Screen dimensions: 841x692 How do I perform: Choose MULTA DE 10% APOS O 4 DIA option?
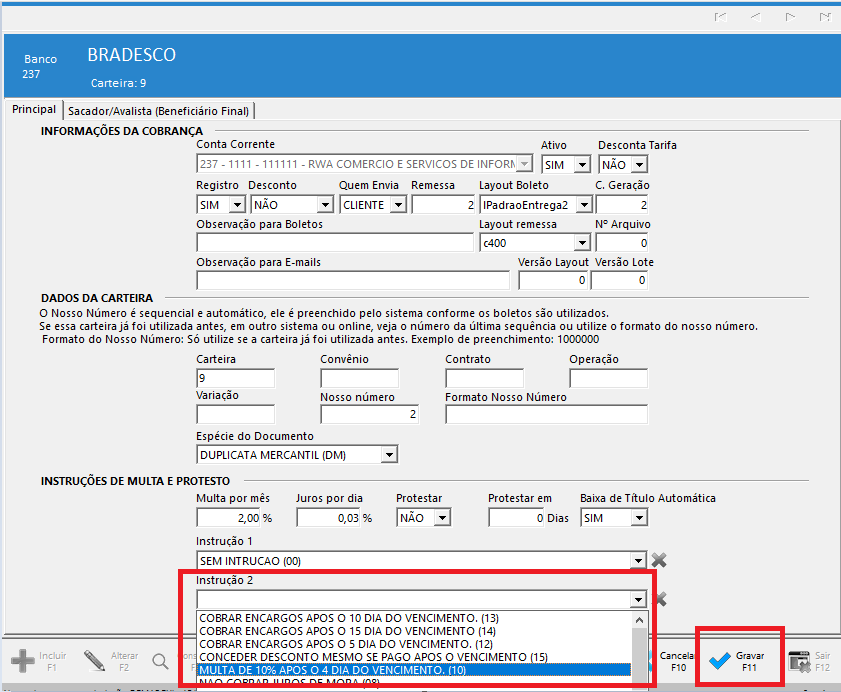[x=414, y=670]
